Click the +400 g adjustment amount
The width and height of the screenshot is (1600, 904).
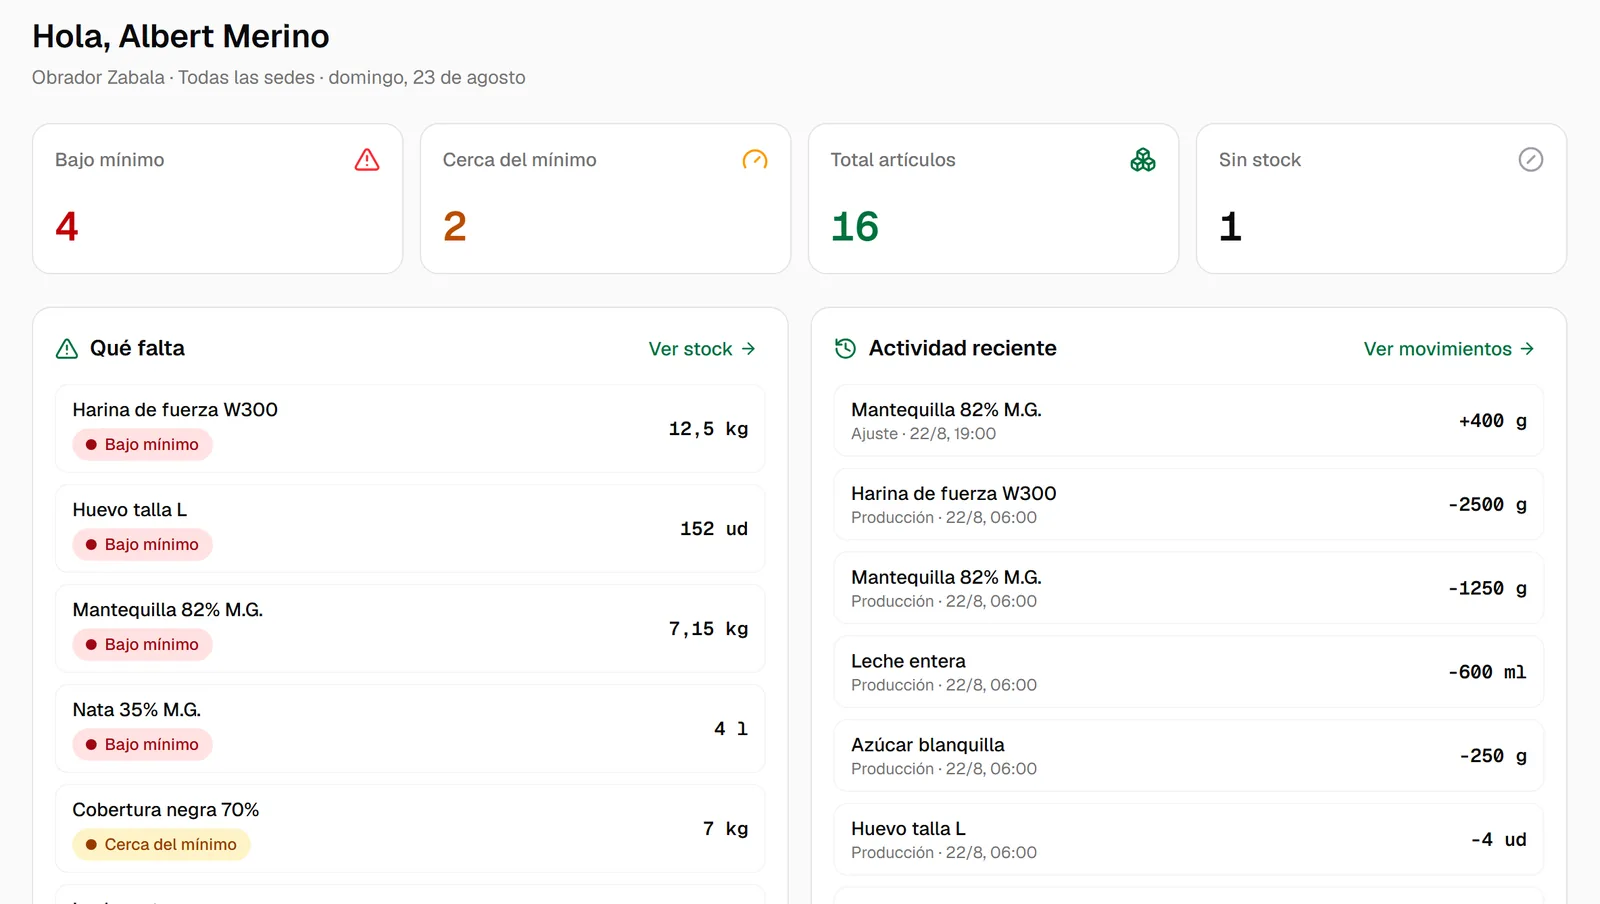click(x=1492, y=421)
